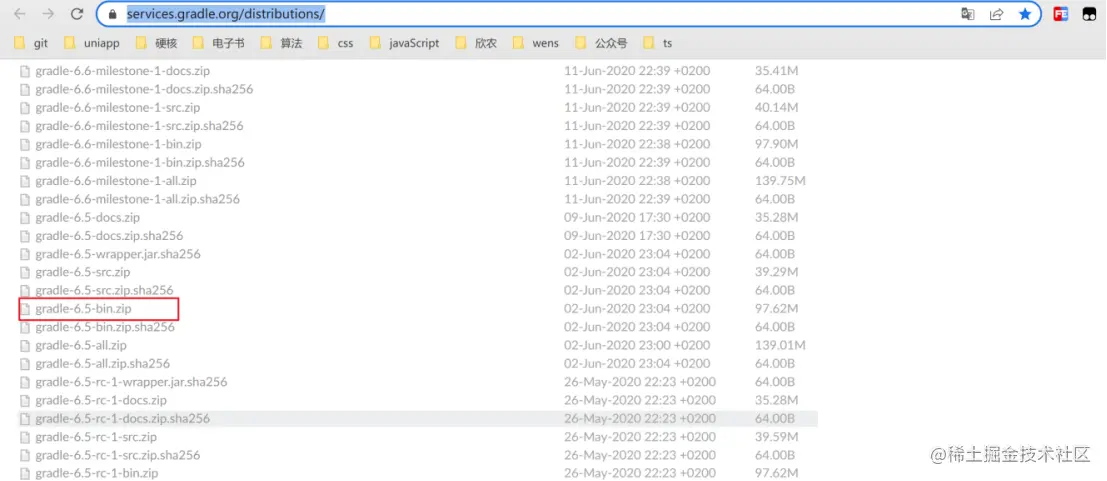Image resolution: width=1107 pixels, height=481 pixels.
Task: Click file icon beside gradle-6.6-milestone-1-bin.zip
Action: pos(26,144)
